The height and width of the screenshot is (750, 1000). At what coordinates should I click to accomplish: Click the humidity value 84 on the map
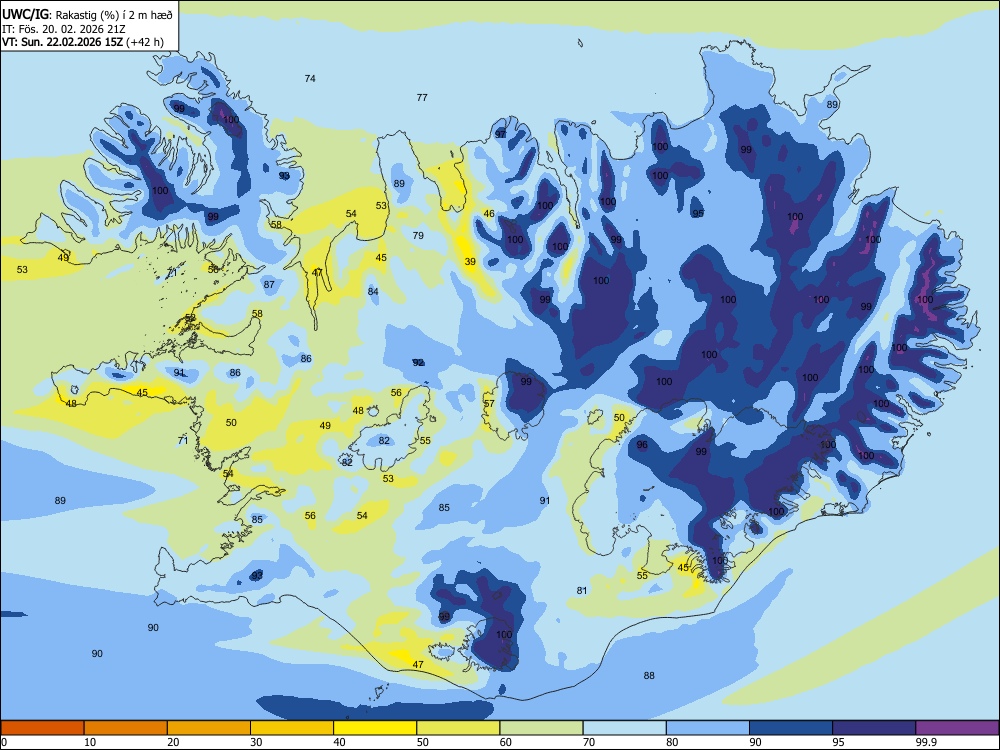373,291
